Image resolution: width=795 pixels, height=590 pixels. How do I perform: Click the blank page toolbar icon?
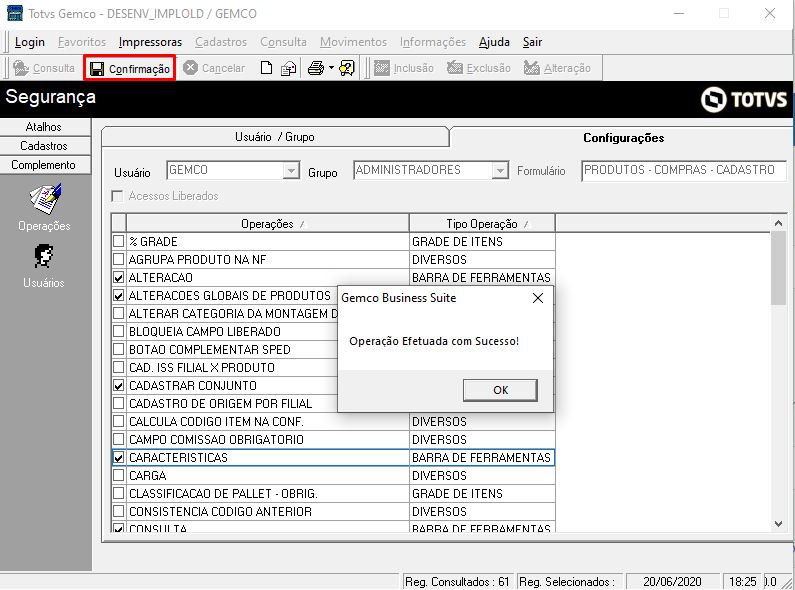pyautogui.click(x=266, y=68)
